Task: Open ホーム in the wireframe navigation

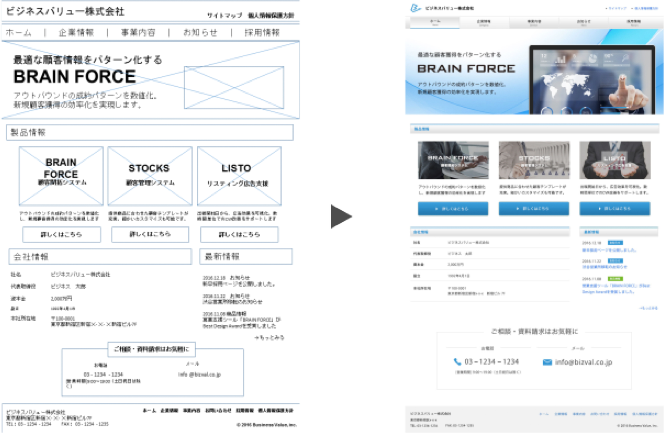Action: (18, 33)
